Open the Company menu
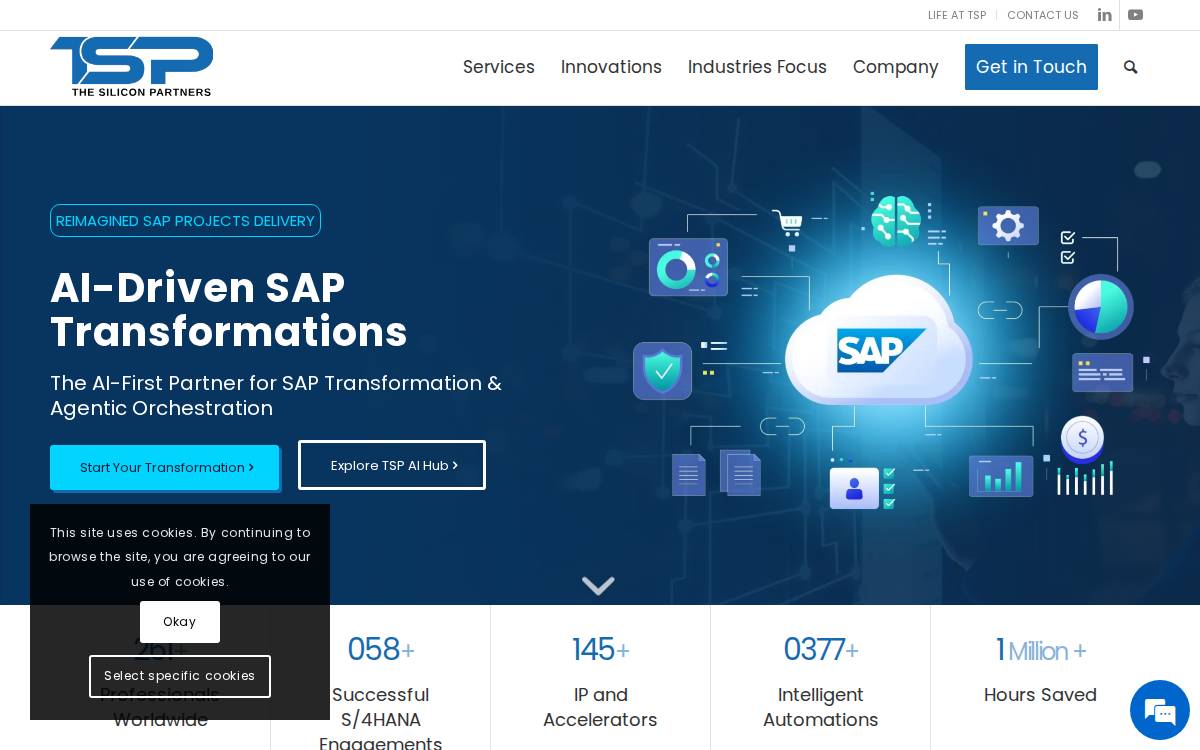This screenshot has height=750, width=1200. point(896,67)
